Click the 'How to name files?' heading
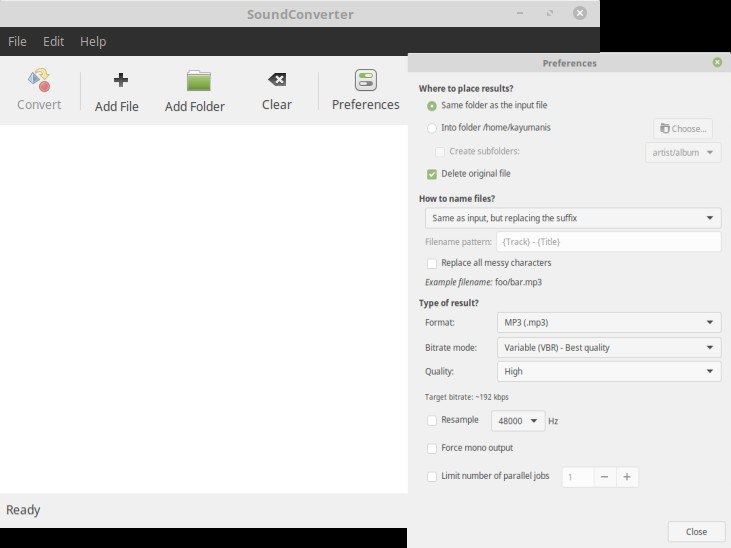Screen dimensions: 731x548 click(x=457, y=199)
